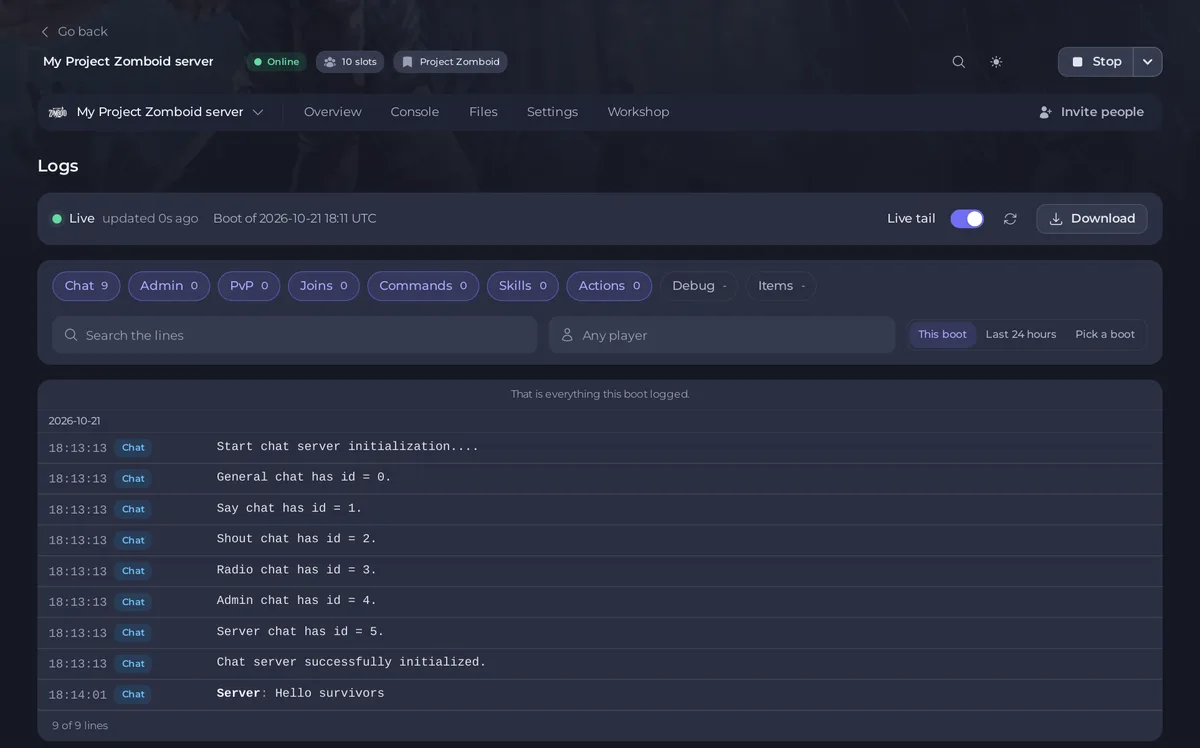Toggle the Debug log filter
This screenshot has width=1200, height=748.
(x=699, y=286)
